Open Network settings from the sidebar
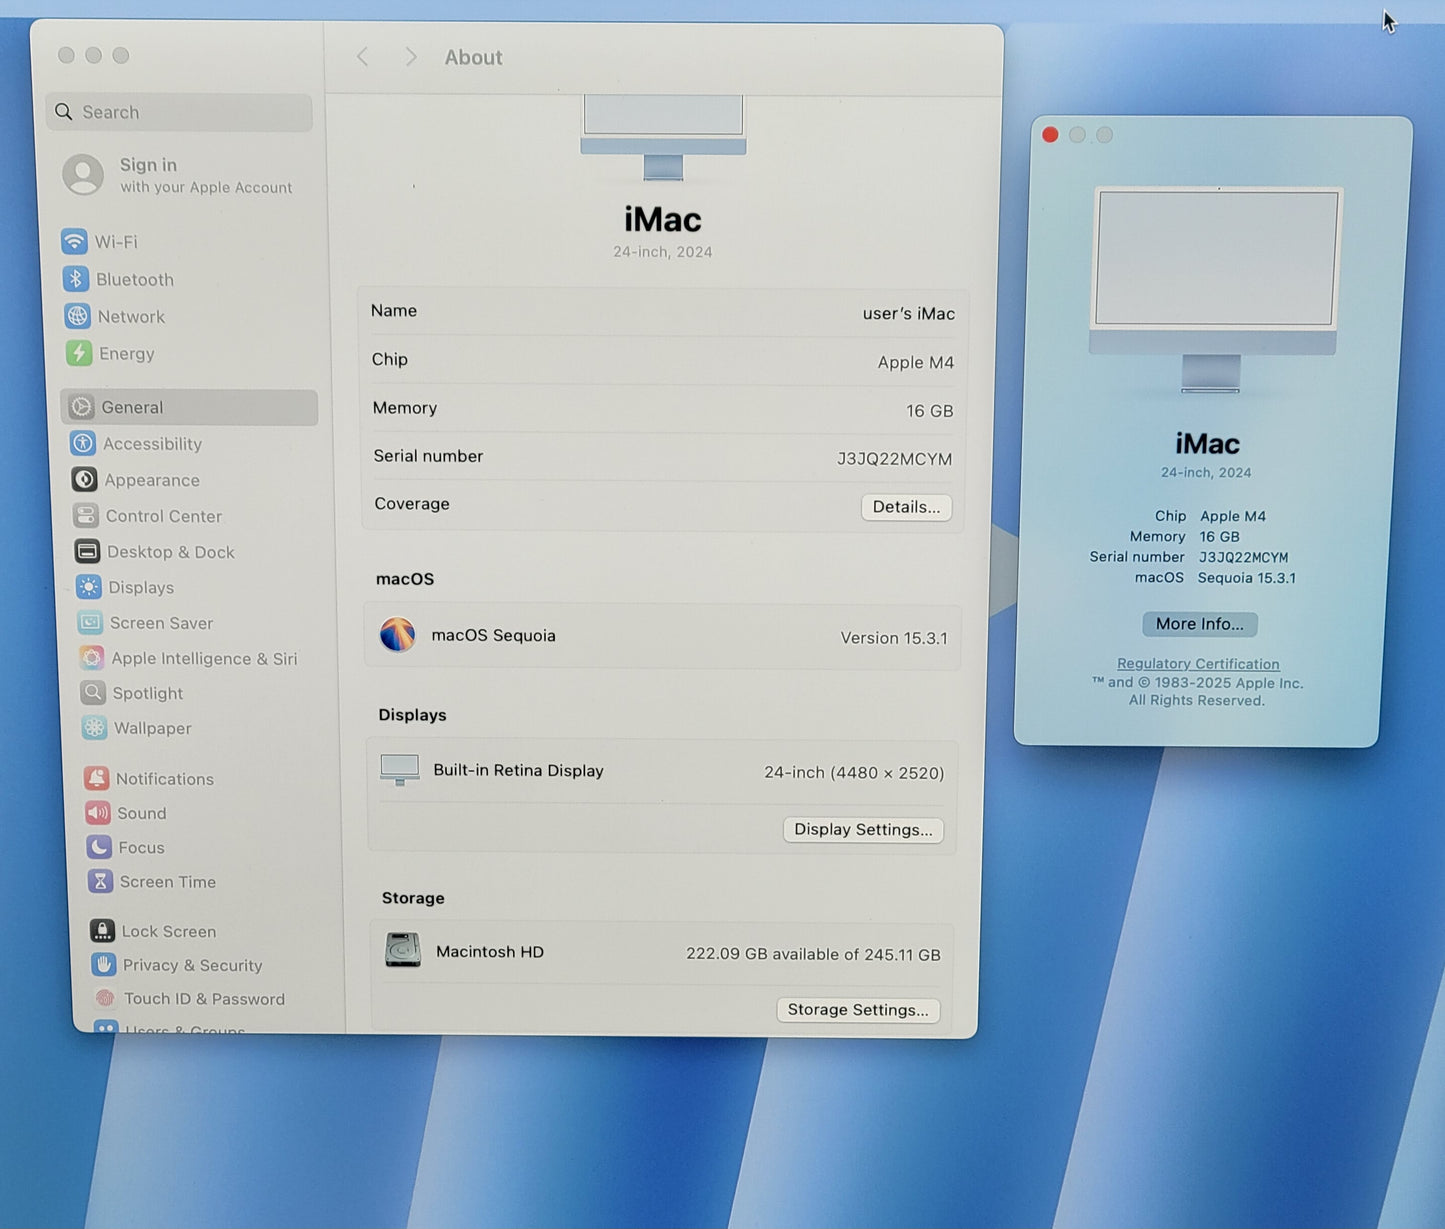This screenshot has width=1445, height=1229. click(80, 316)
